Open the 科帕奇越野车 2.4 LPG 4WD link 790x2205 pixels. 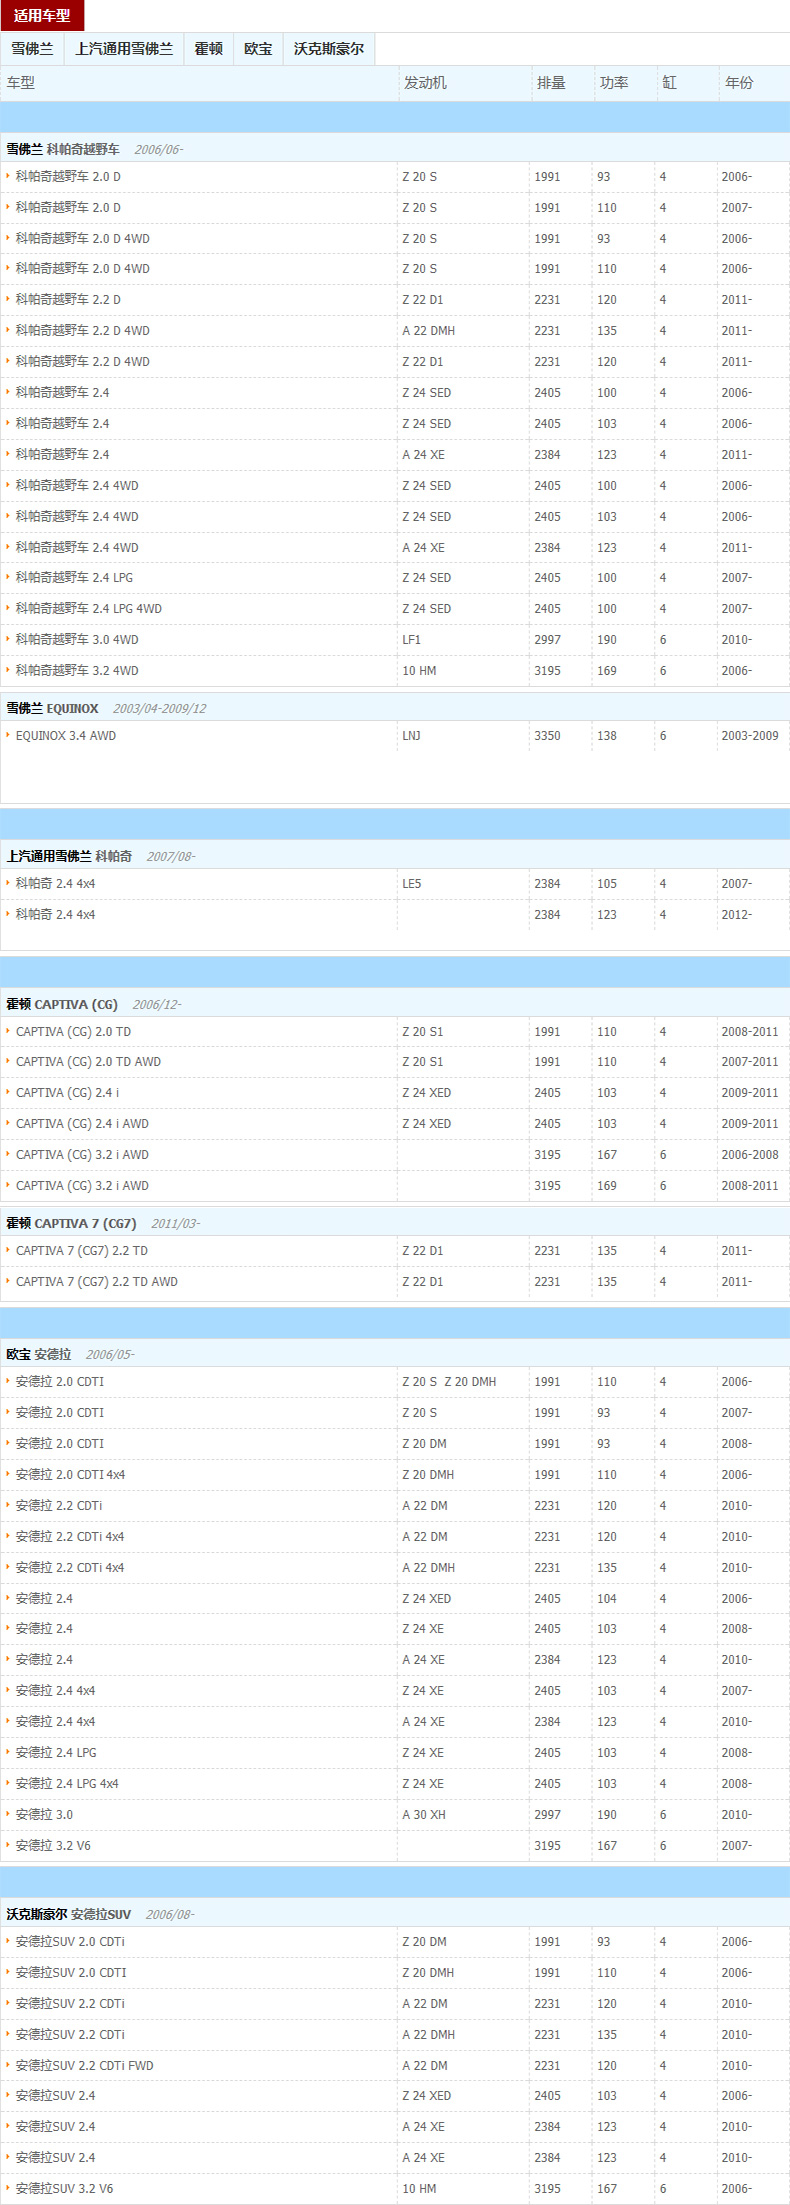tap(89, 609)
